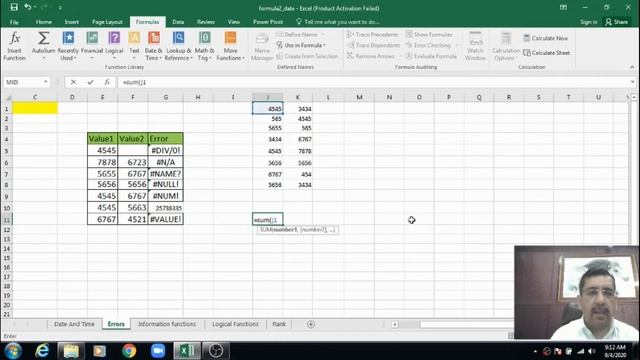This screenshot has width=640, height=360.
Task: Expand the Name Box dropdown
Action: pos(45,82)
